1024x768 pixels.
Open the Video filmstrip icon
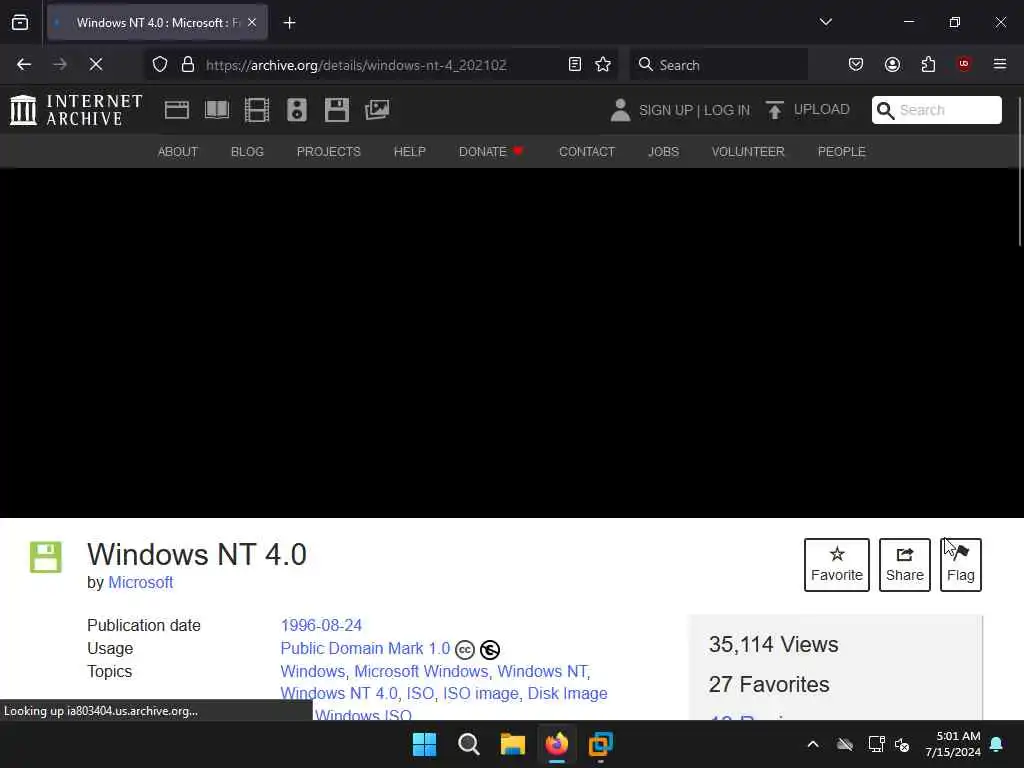click(257, 110)
